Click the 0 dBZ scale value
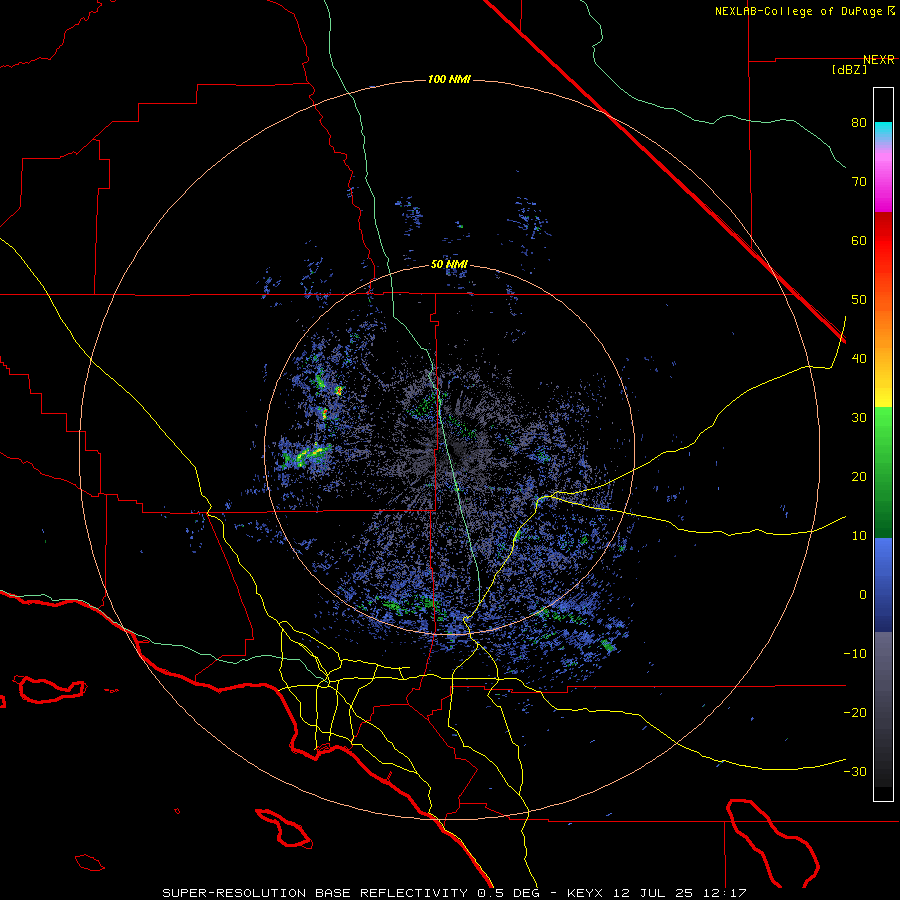 click(x=863, y=595)
